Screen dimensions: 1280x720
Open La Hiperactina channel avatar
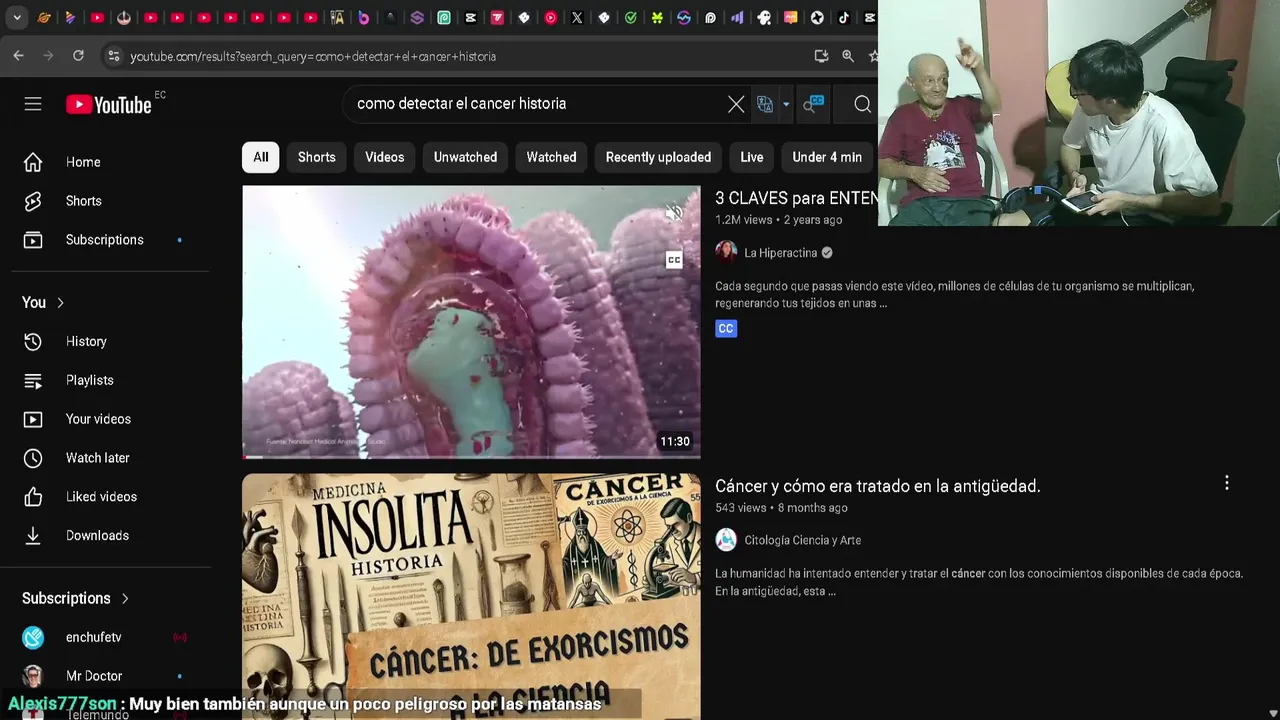726,252
